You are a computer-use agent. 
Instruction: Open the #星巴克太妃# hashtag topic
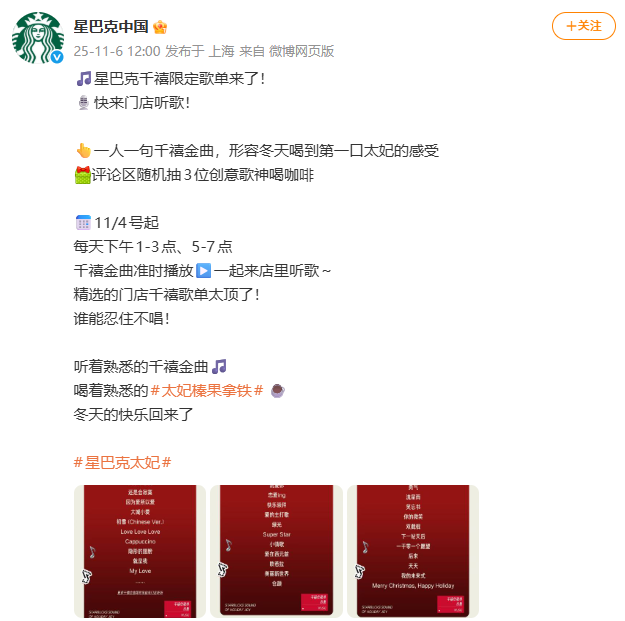(122, 463)
